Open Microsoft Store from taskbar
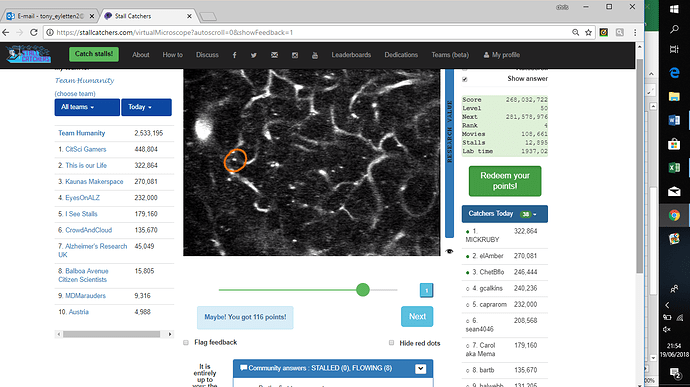690x387 pixels. point(674,144)
